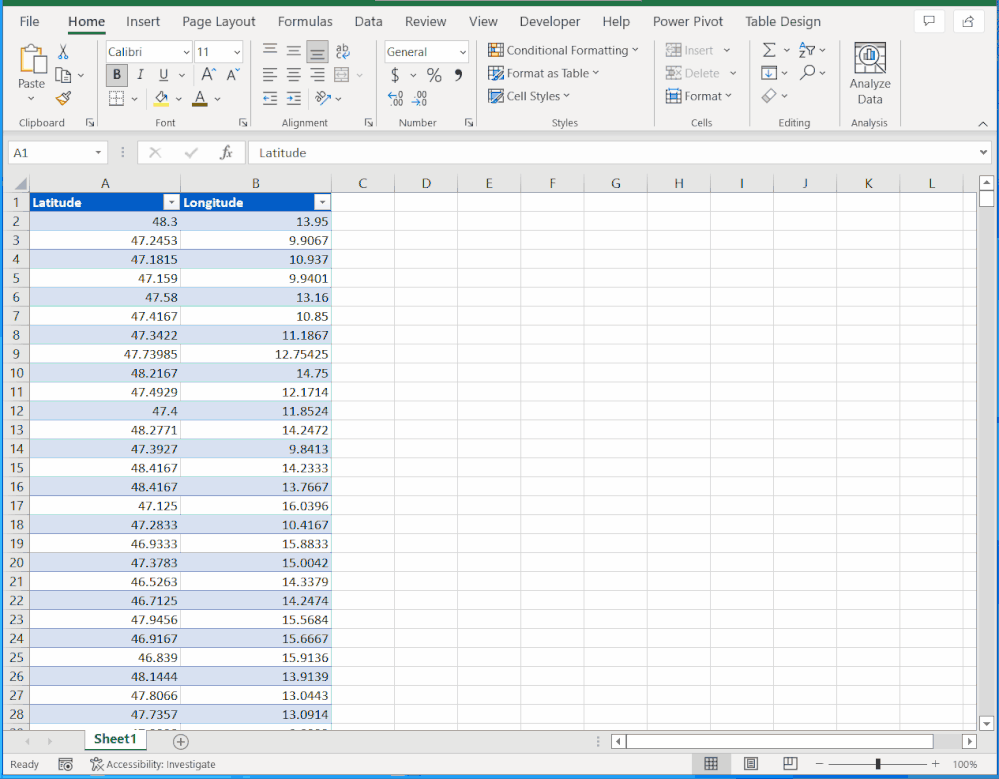The image size is (999, 779).
Task: Toggle Underline formatting
Action: [164, 75]
